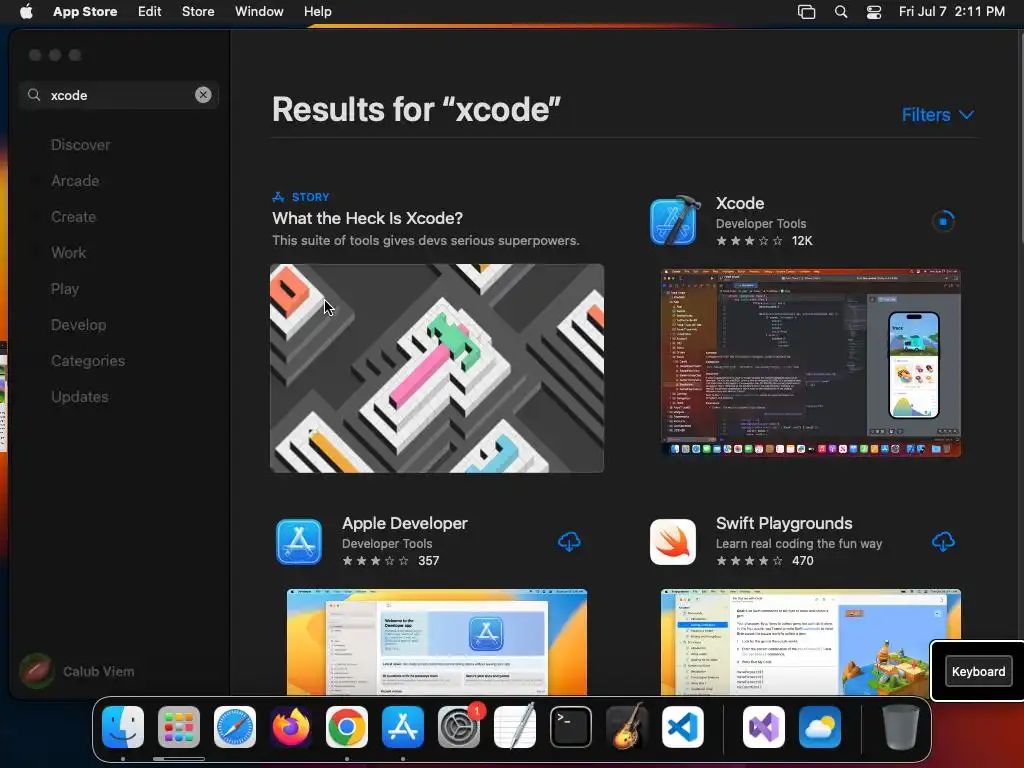
Task: Go to the Develop section
Action: click(78, 325)
